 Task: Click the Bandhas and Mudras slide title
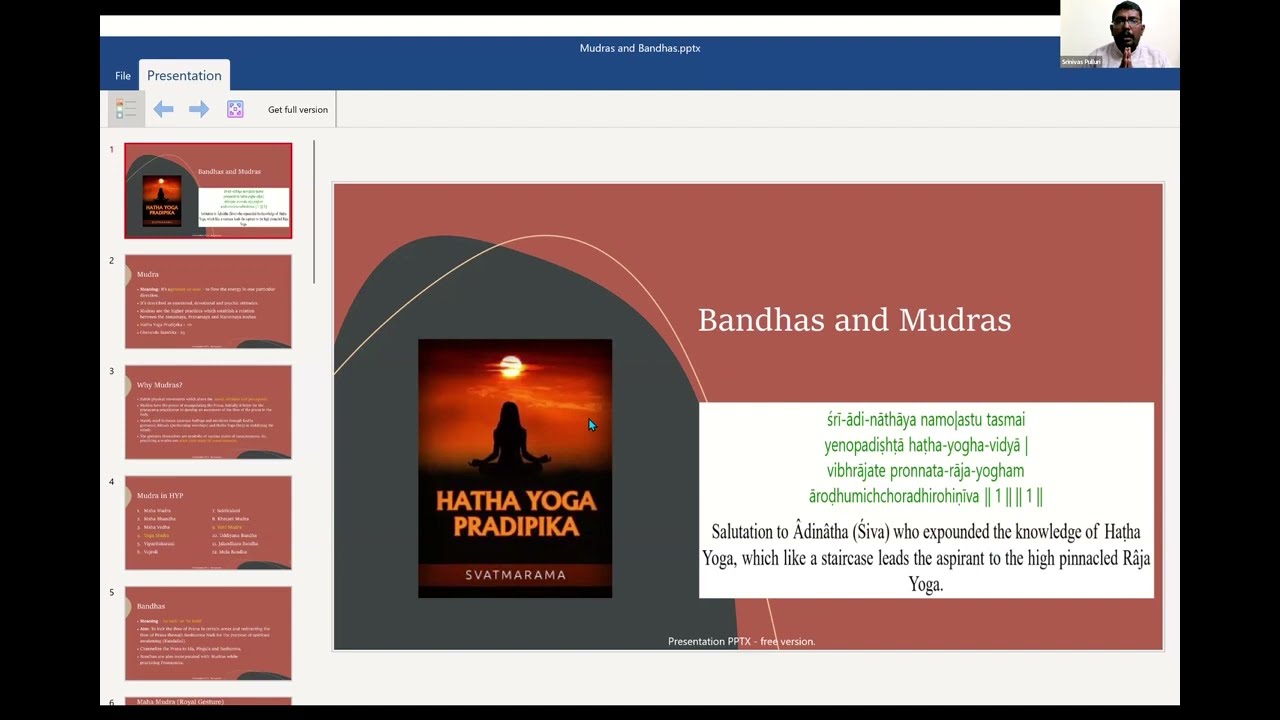pyautogui.click(x=854, y=320)
